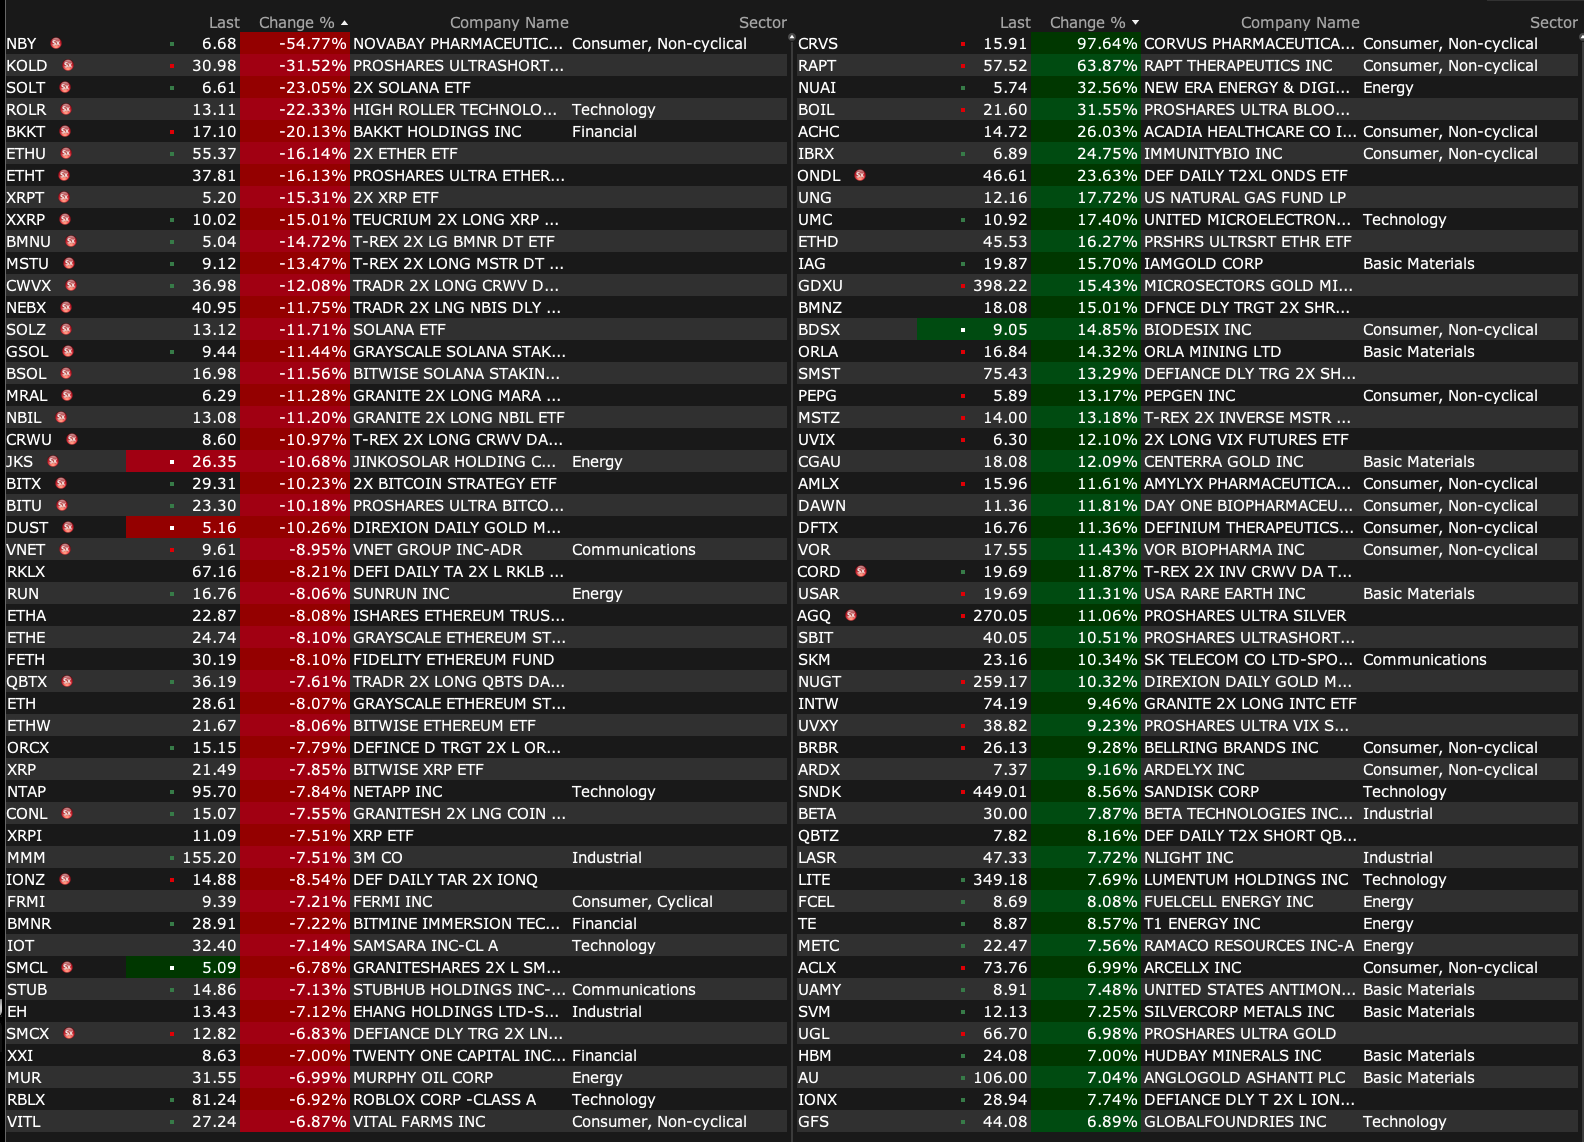Click the red badge icon next to VNET
Image resolution: width=1584 pixels, height=1142 pixels.
pos(65,549)
